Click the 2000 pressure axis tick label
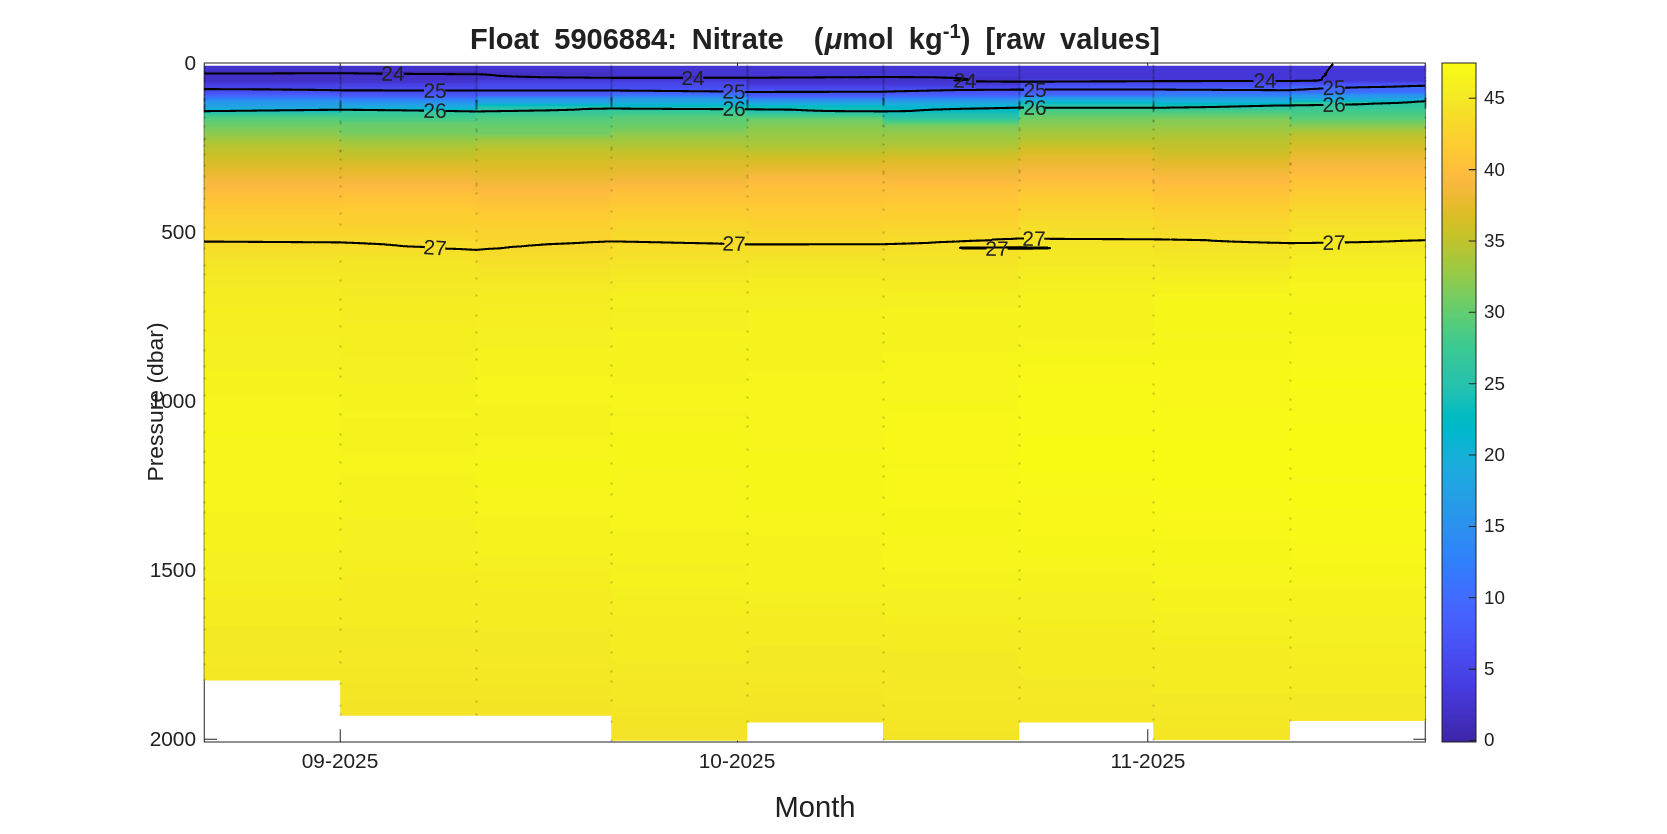 coord(172,739)
